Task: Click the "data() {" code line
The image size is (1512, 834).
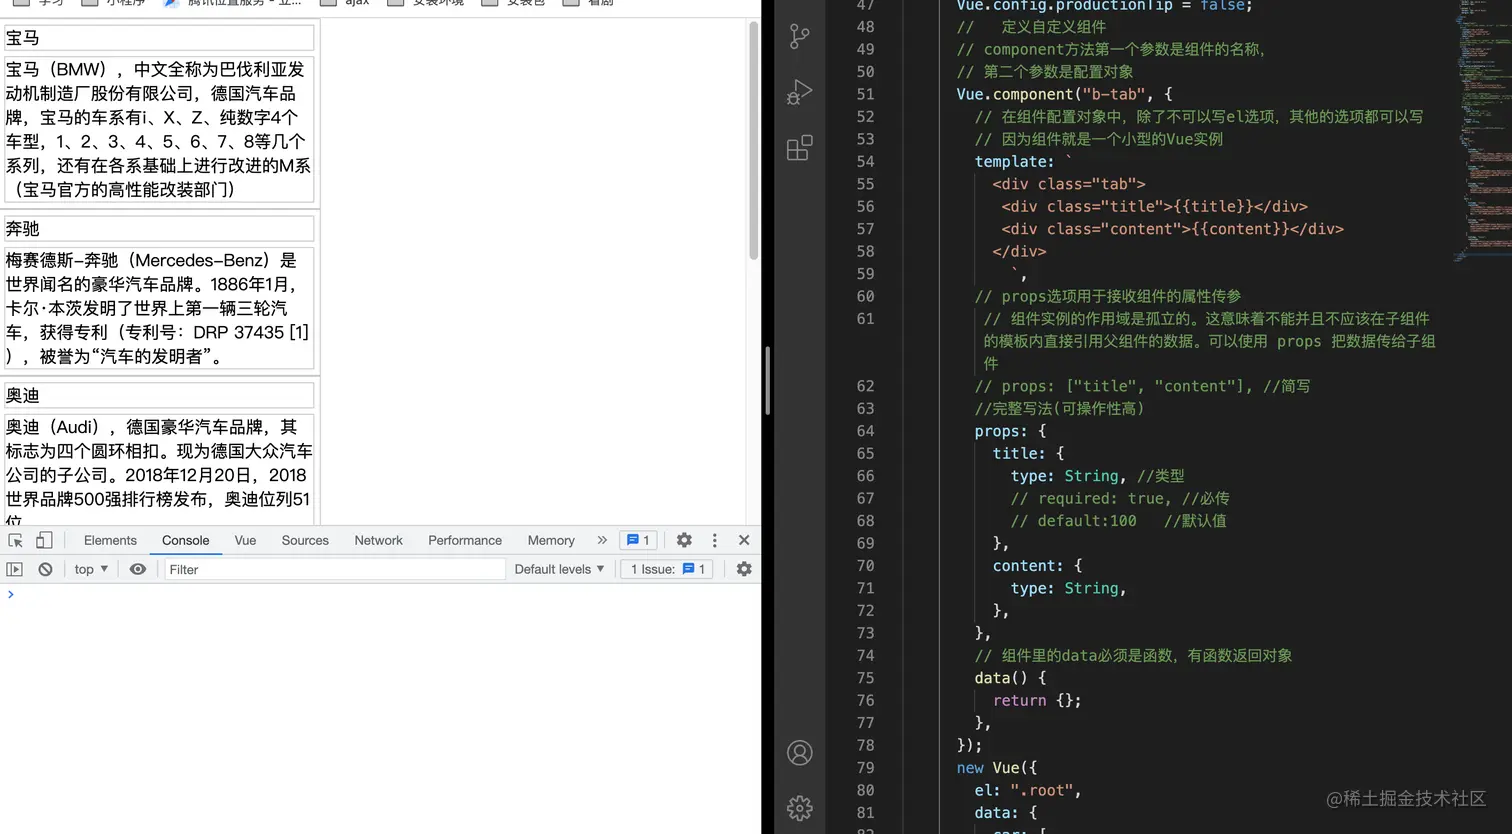Action: tap(1010, 678)
